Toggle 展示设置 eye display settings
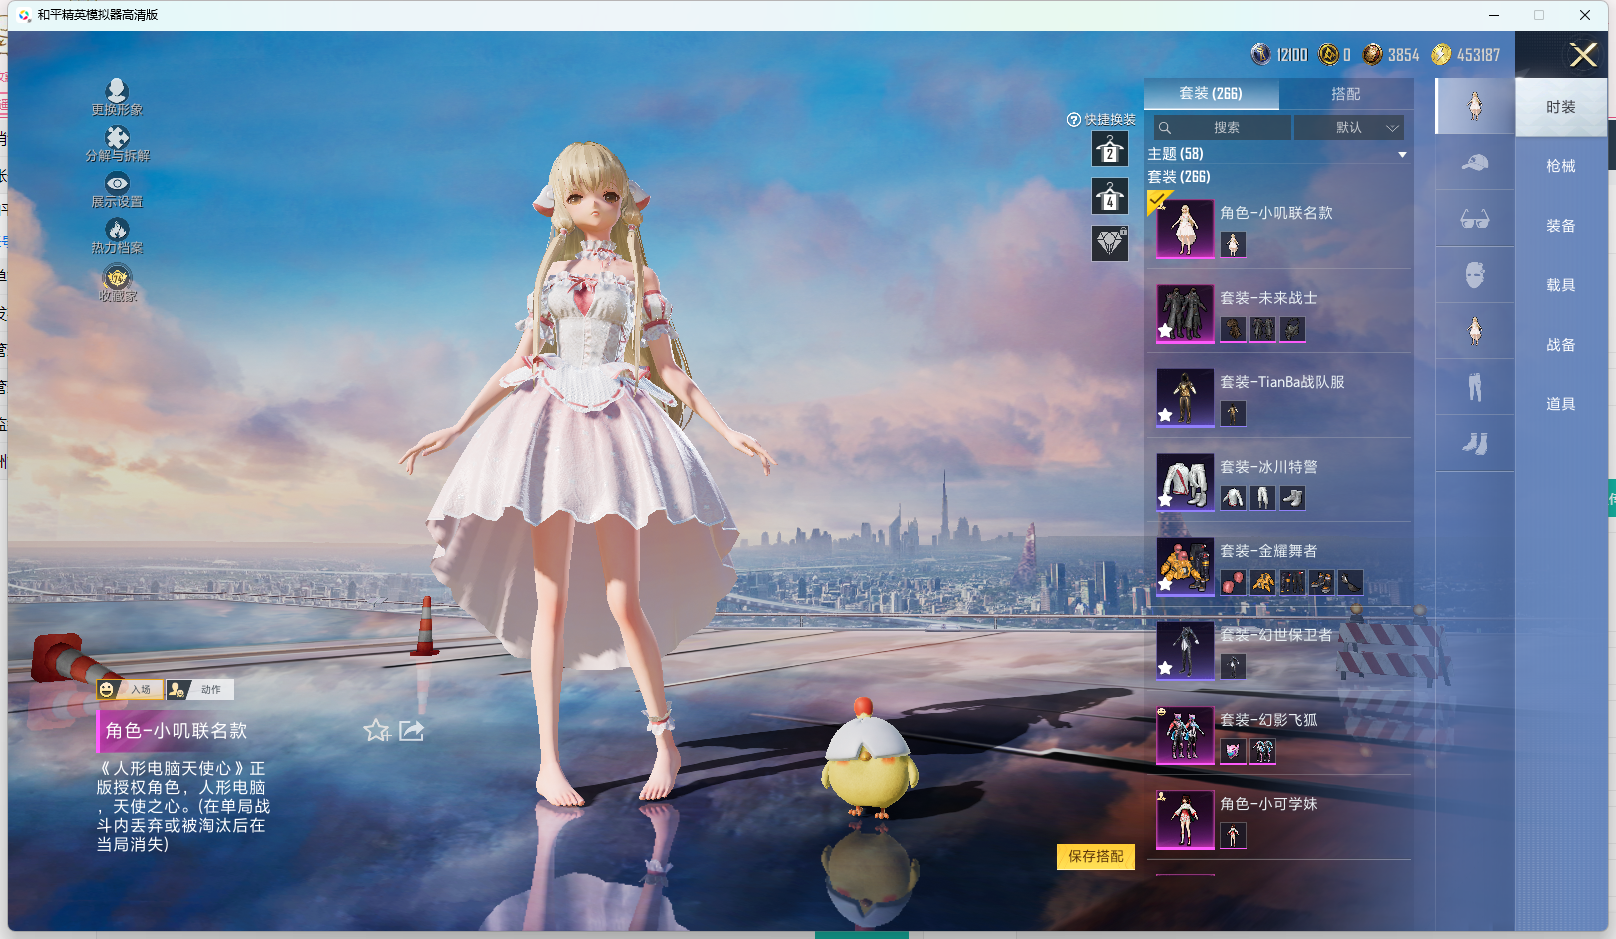This screenshot has height=939, width=1616. coord(117,184)
